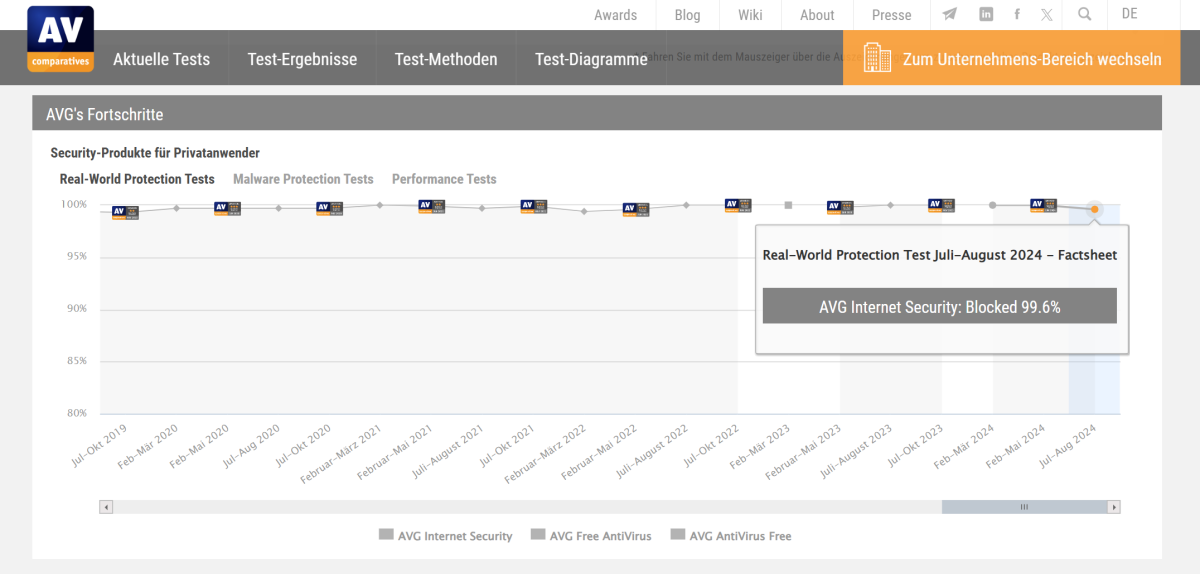Screen dimensions: 1200x574
Task: Click the diamond data point for Jul-Aug 2020
Action: pyautogui.click(x=278, y=208)
